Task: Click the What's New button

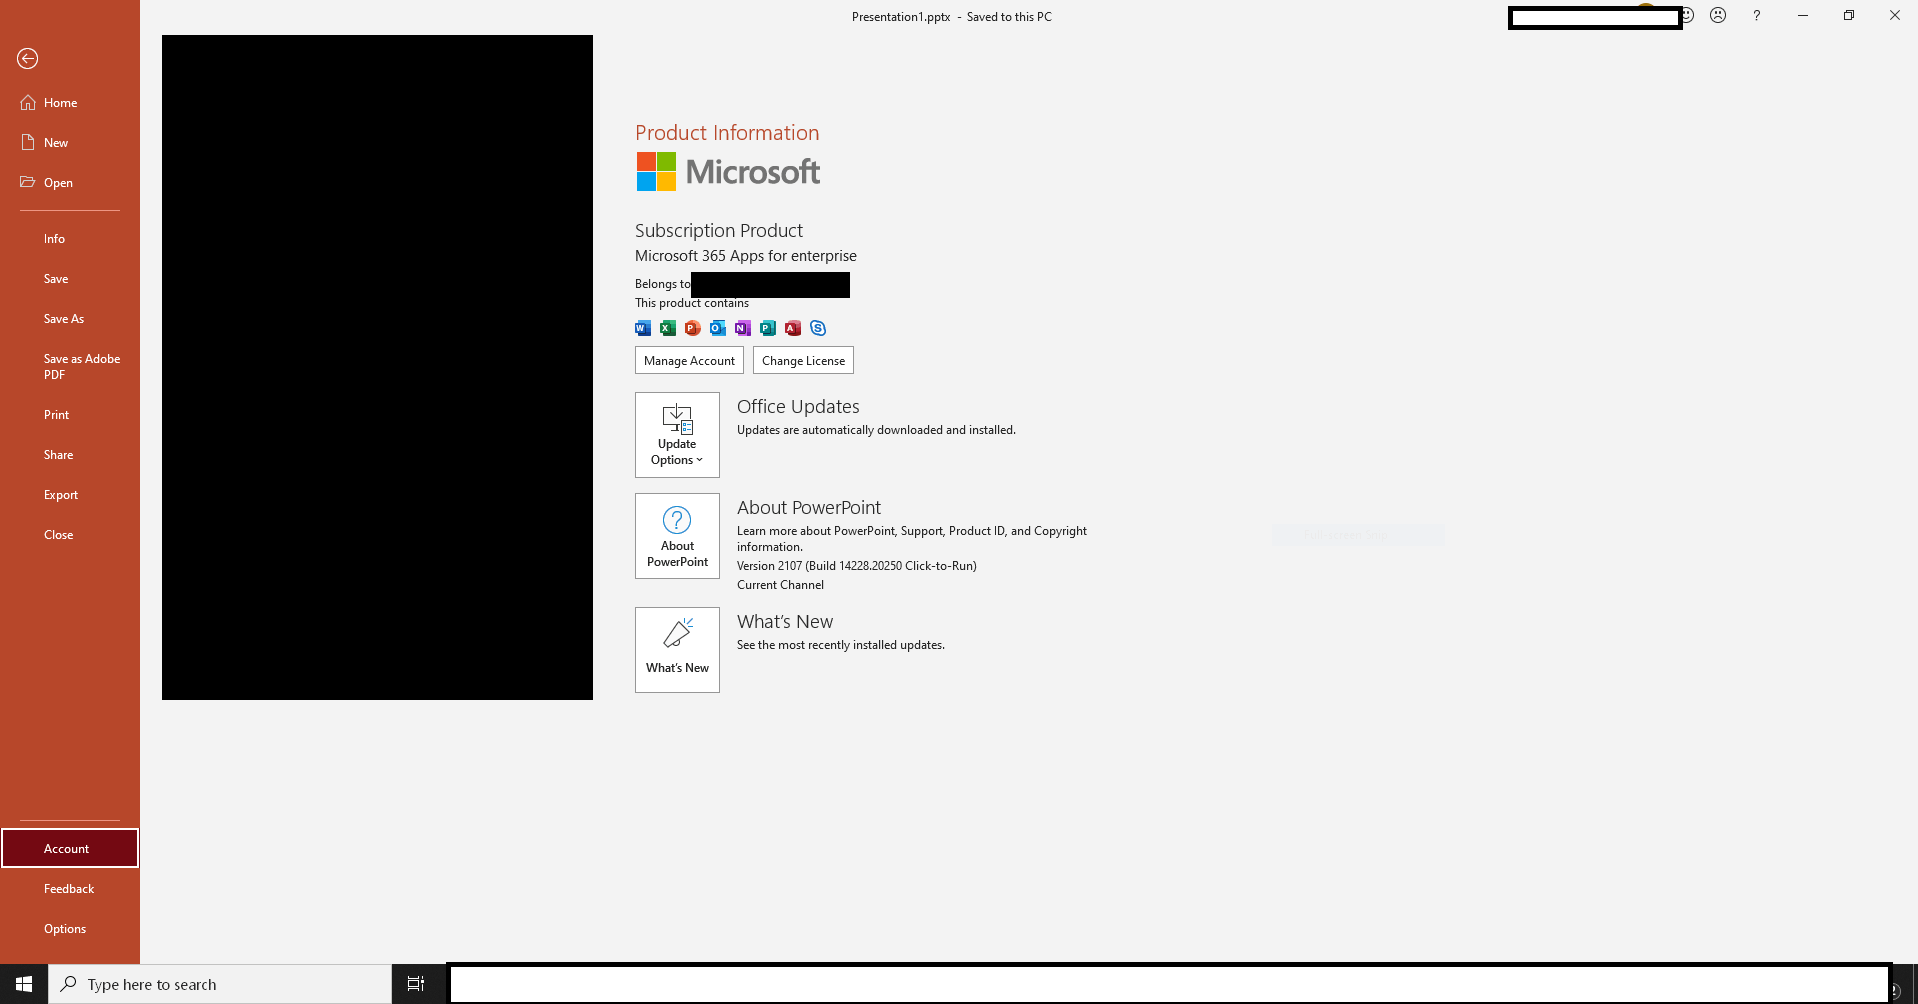Action: coord(677,650)
